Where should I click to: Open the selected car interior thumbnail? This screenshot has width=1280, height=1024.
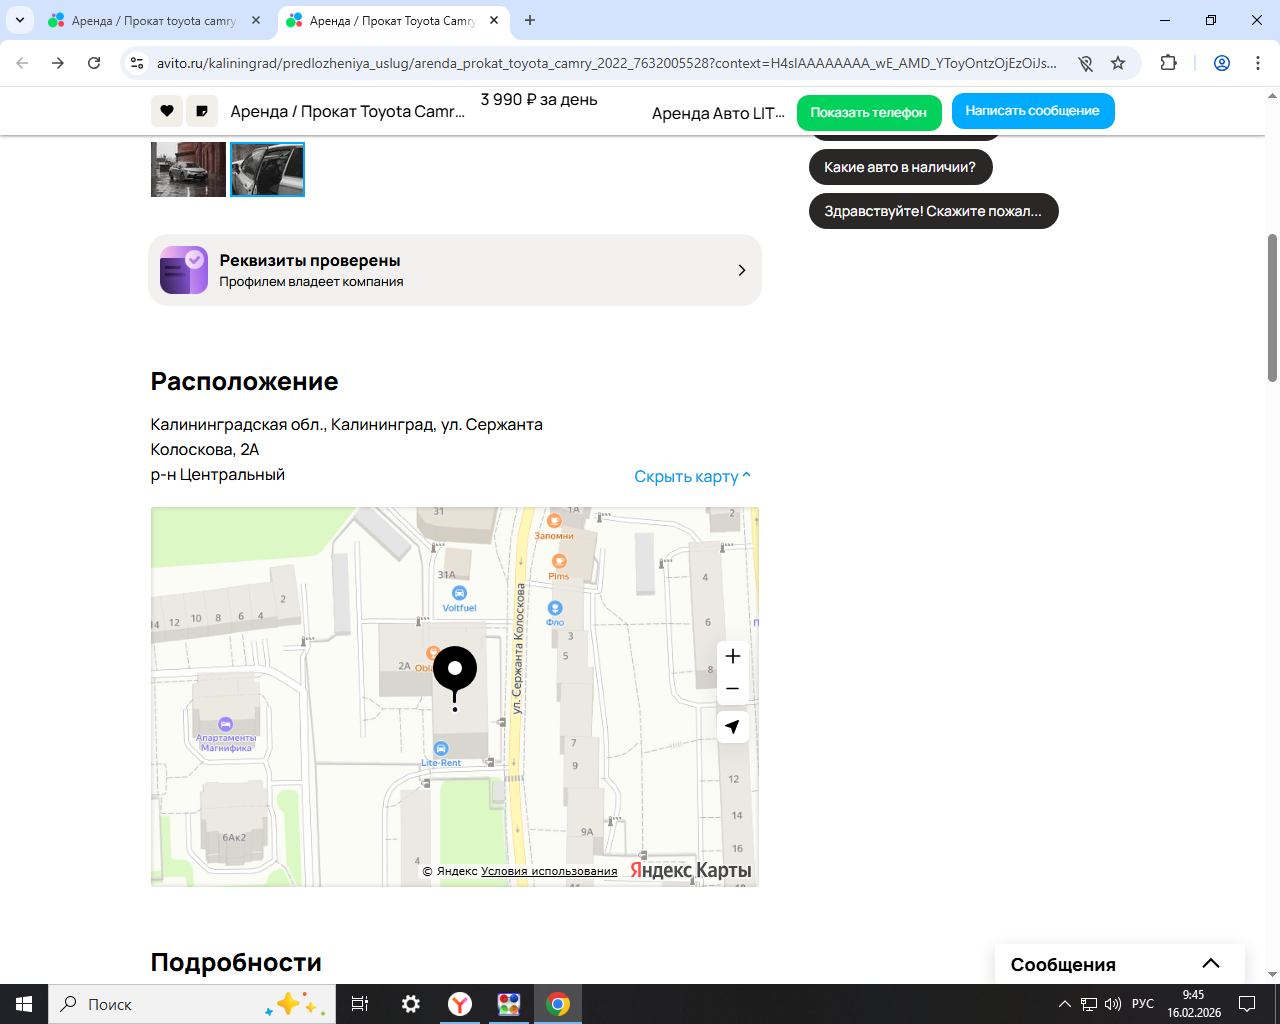pyautogui.click(x=267, y=169)
